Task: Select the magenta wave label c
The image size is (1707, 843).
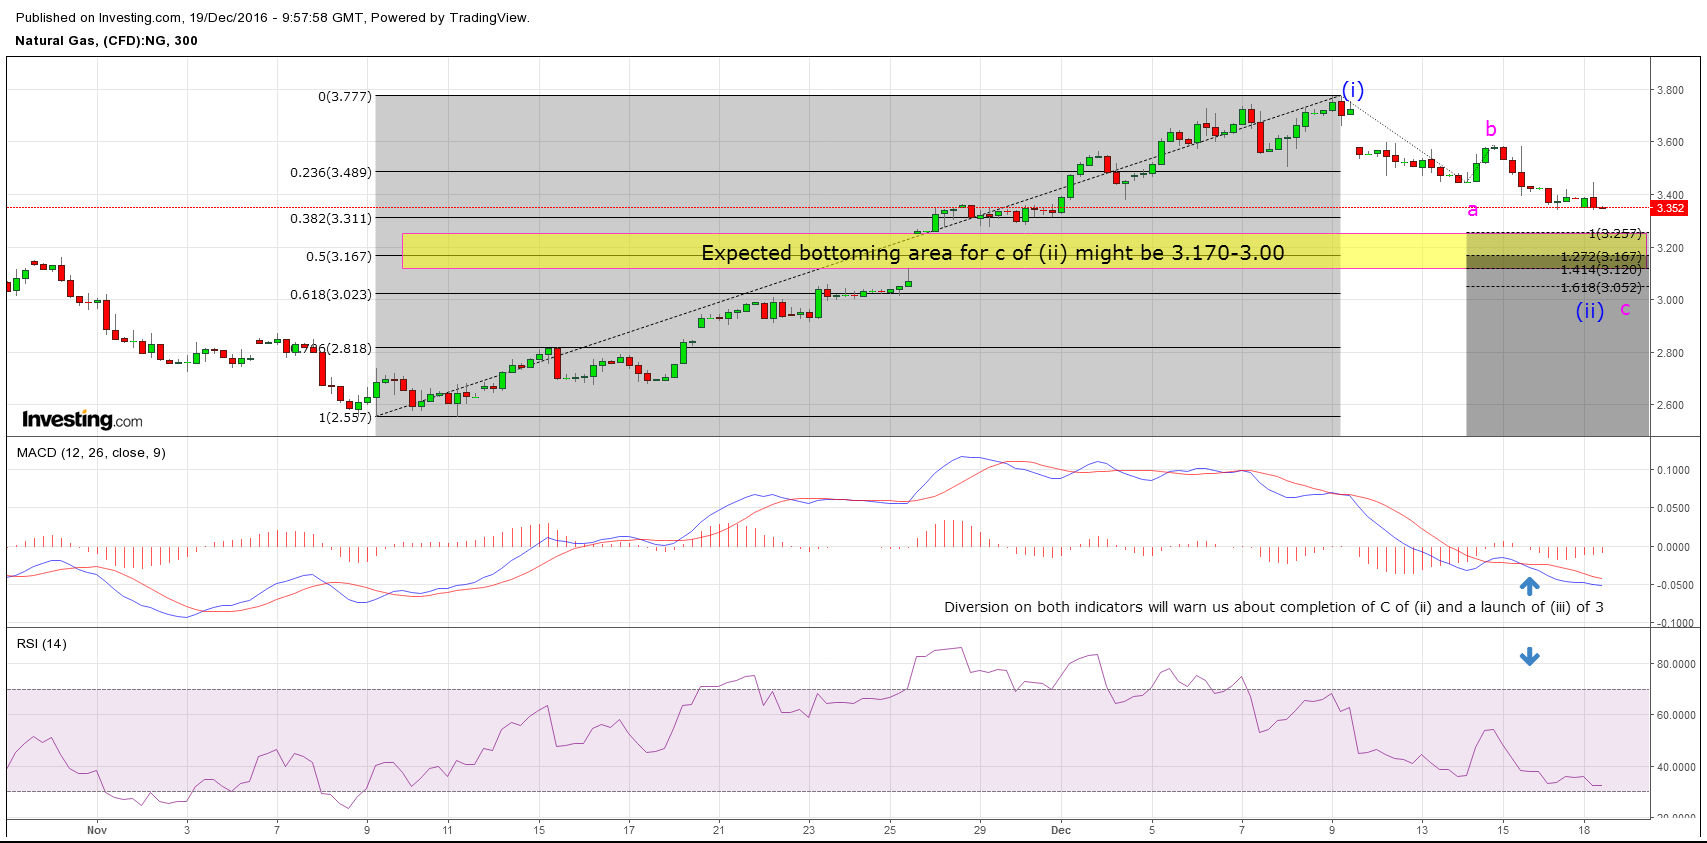Action: point(1625,308)
